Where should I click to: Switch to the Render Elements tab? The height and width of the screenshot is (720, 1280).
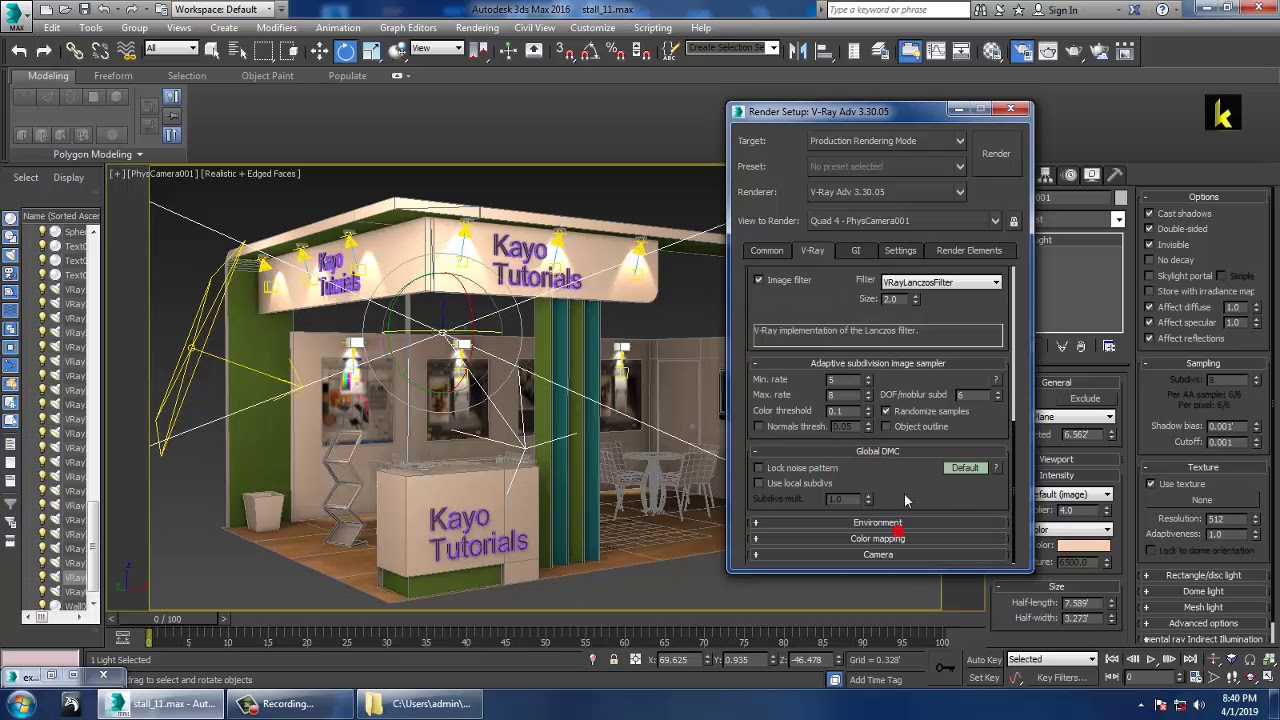point(969,251)
